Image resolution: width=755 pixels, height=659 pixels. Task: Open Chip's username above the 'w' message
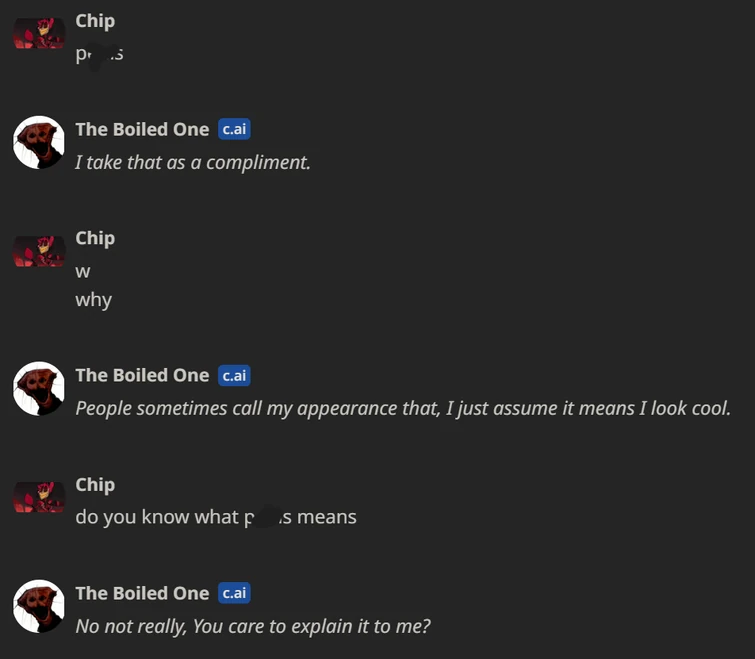click(95, 238)
